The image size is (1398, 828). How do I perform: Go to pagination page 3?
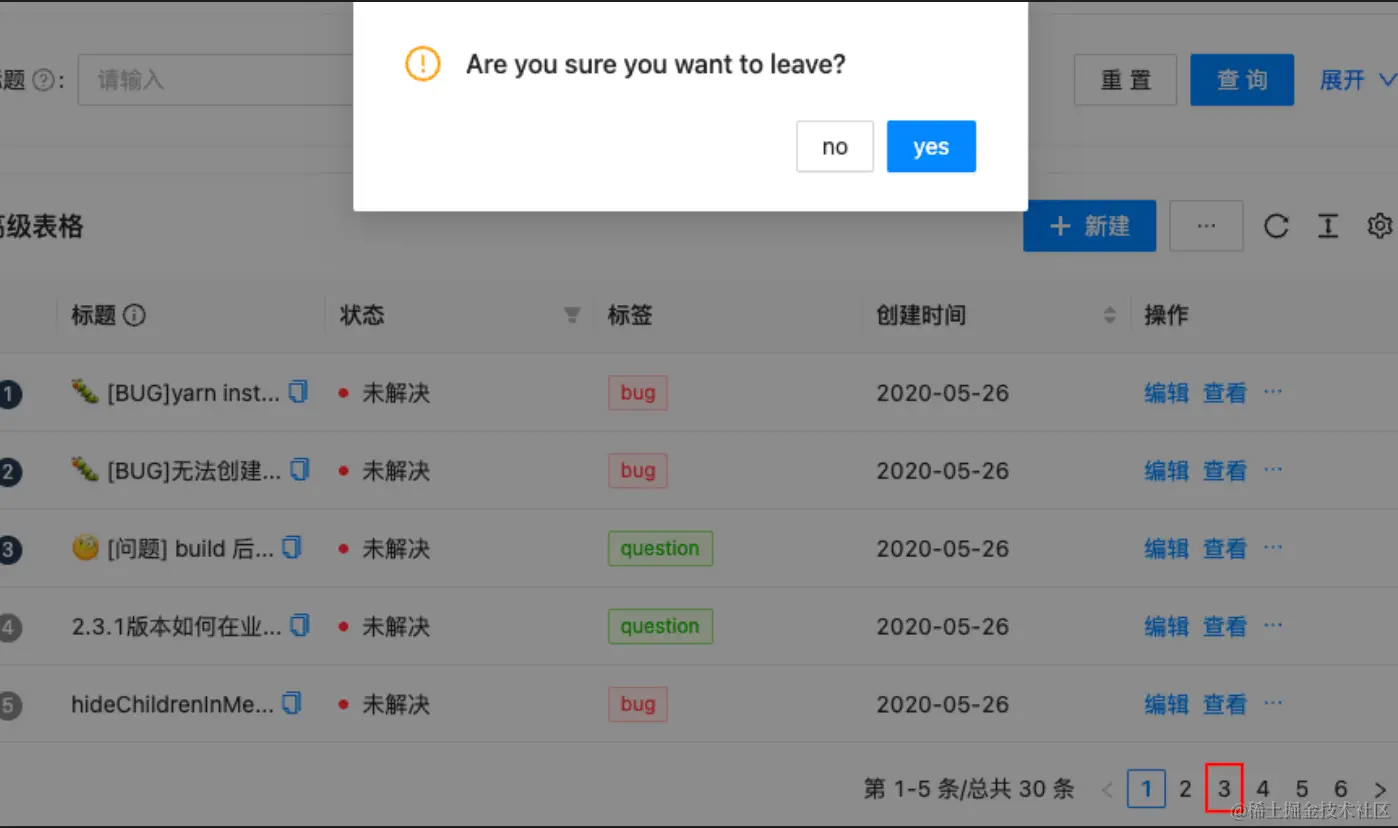1224,789
